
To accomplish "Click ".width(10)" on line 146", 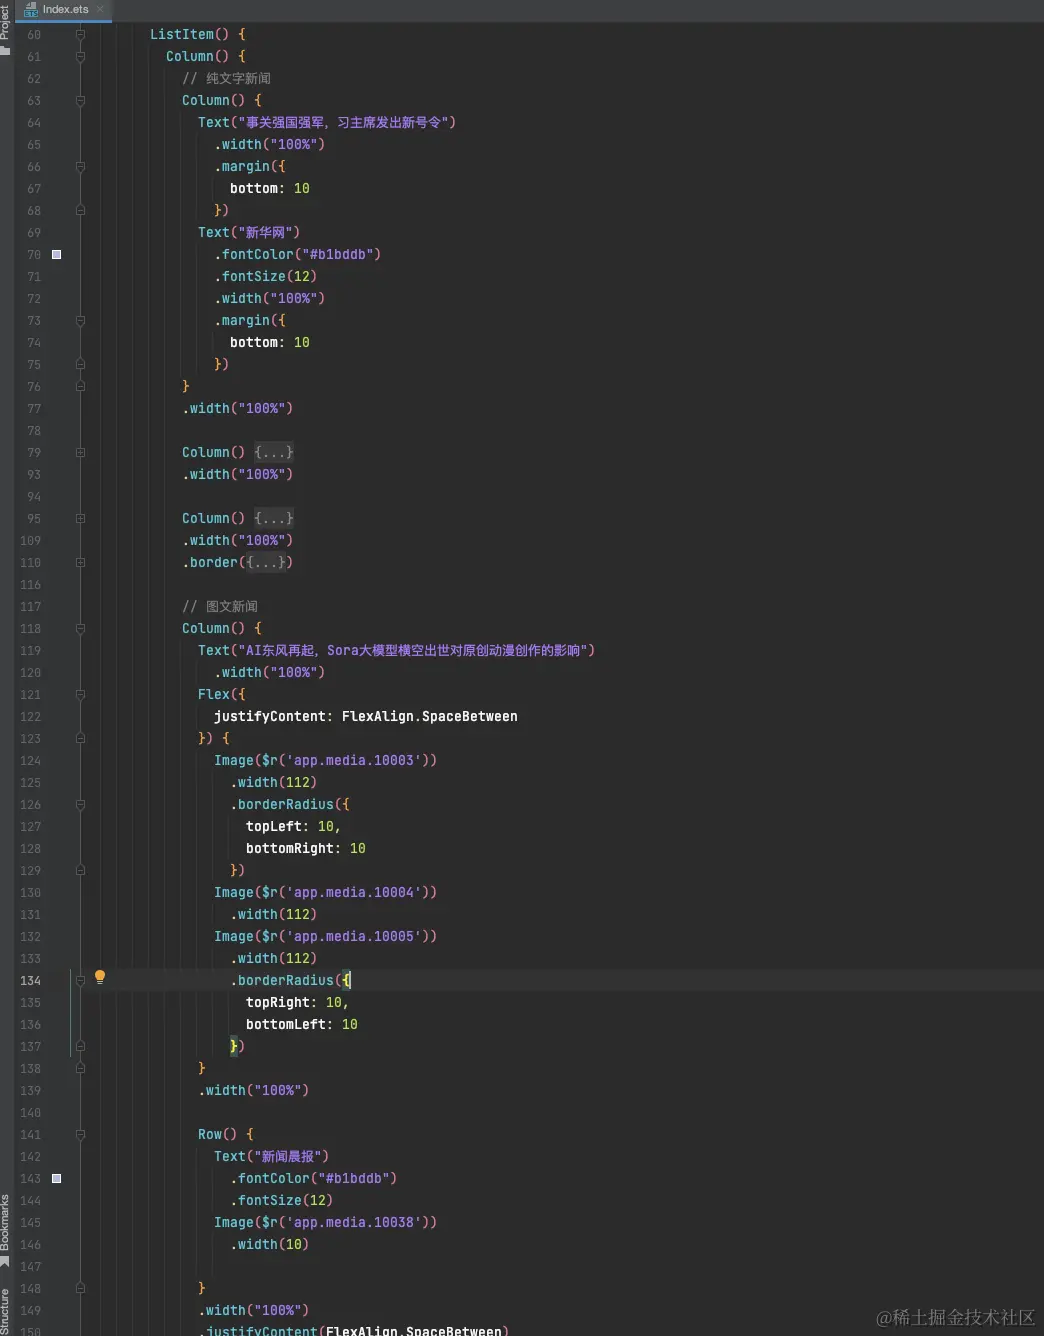I will 269,1244.
